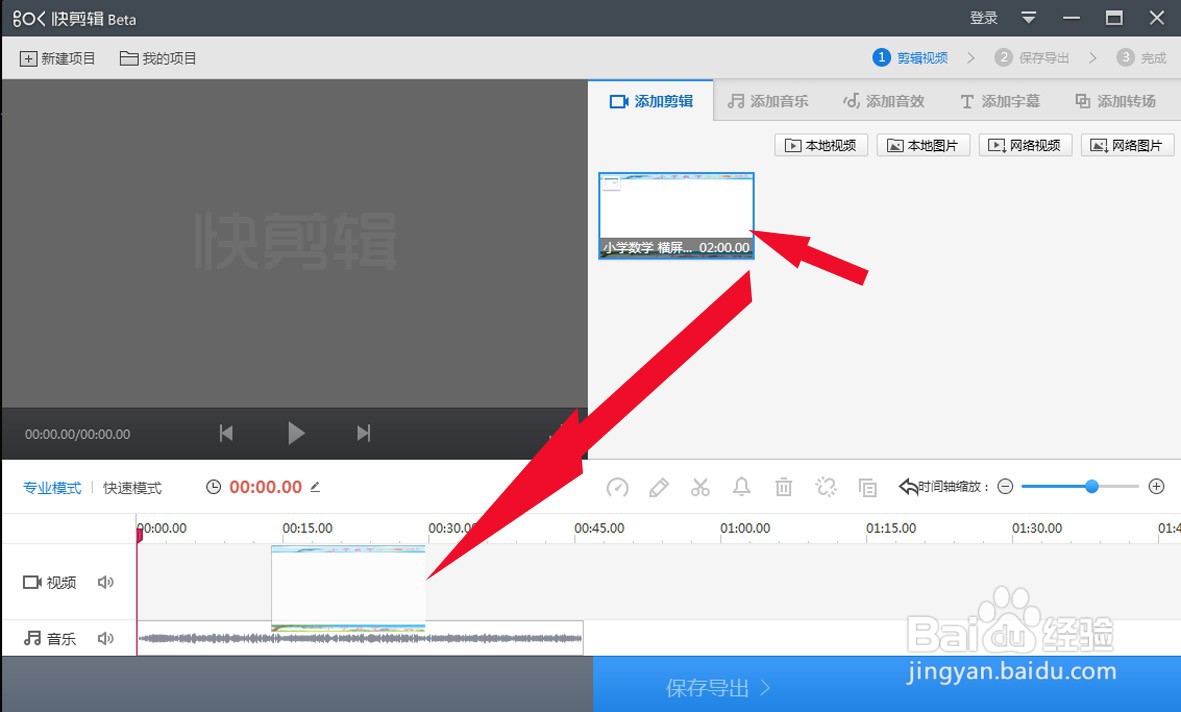
Task: Click the login (登录) link
Action: tap(983, 18)
